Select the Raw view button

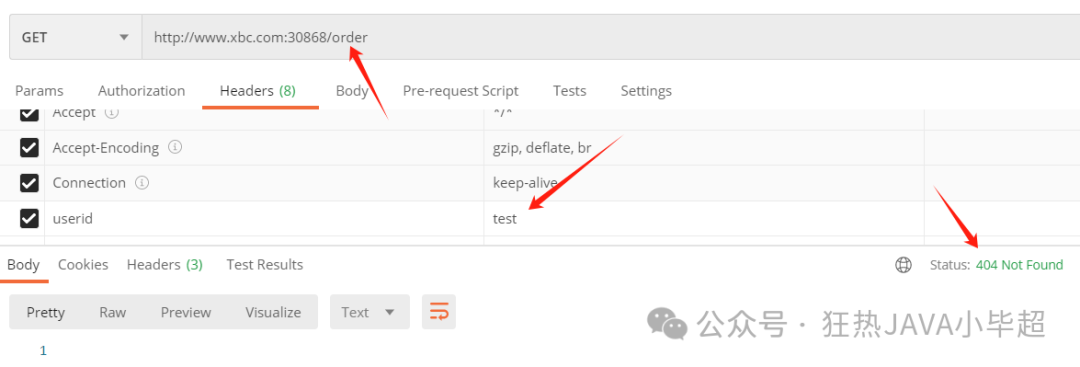point(112,312)
